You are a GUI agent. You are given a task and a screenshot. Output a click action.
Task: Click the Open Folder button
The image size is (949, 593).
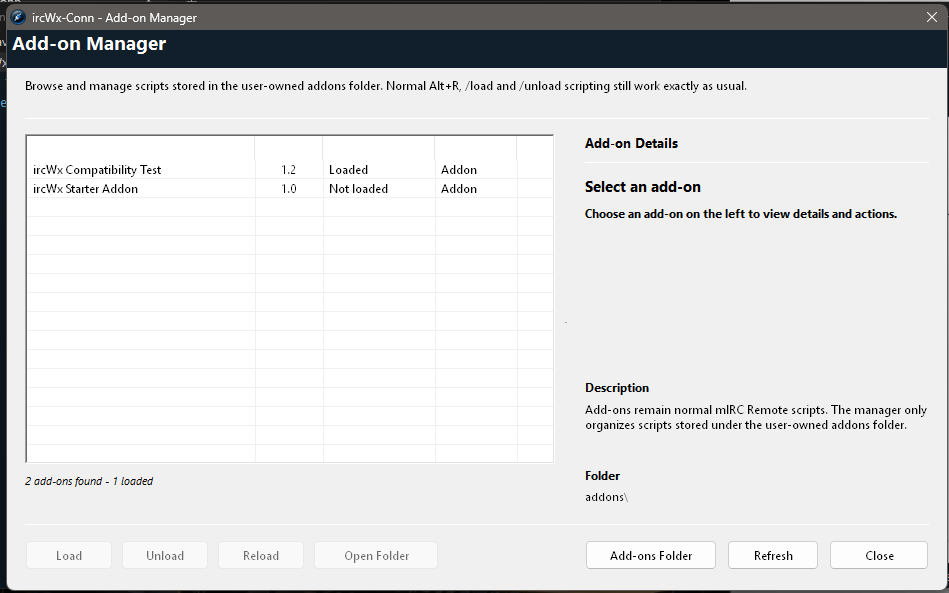(376, 555)
